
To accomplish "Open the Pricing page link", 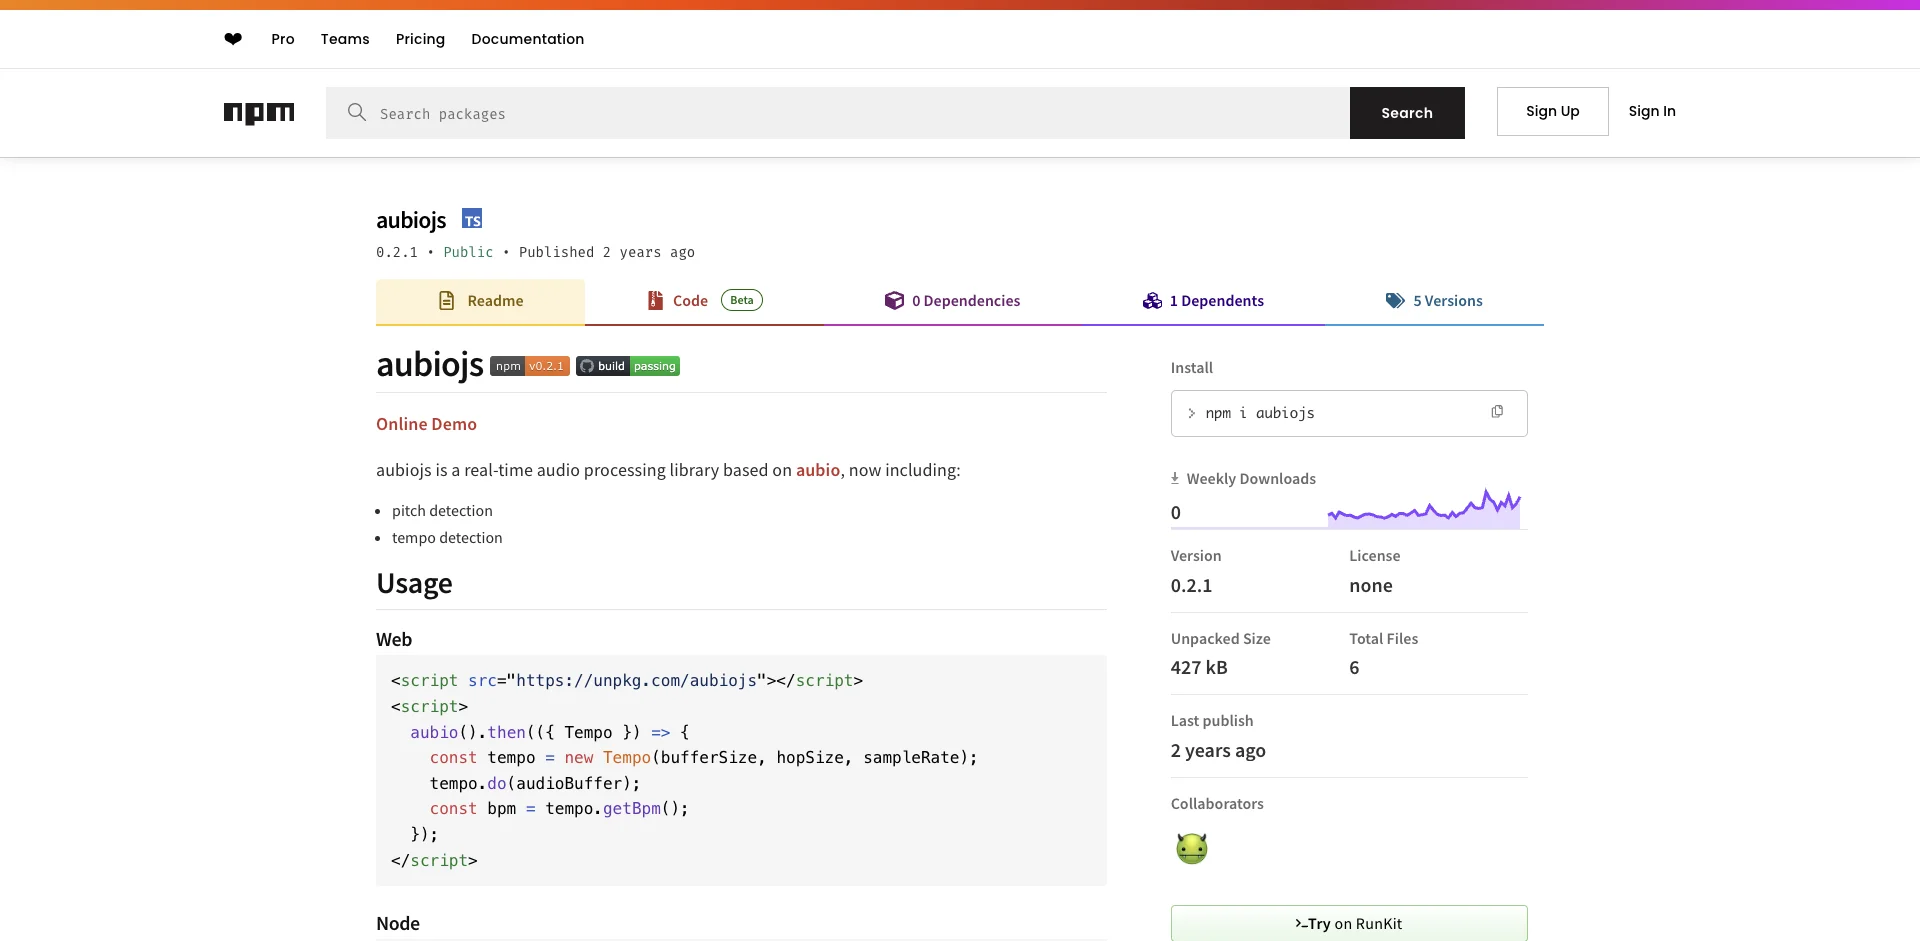I will [x=420, y=39].
